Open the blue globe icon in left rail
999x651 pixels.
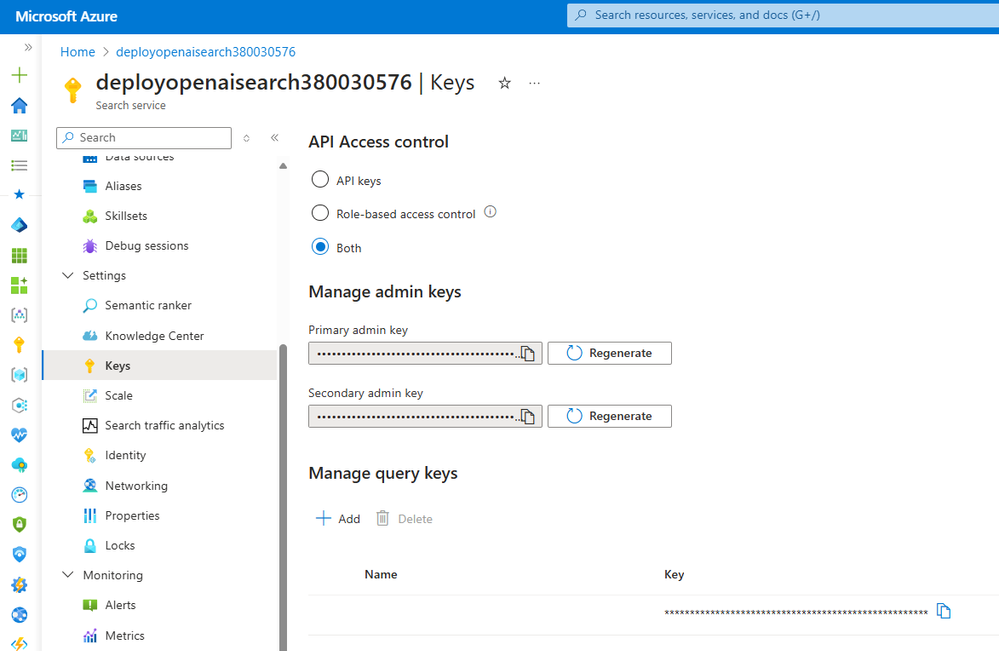tap(20, 615)
